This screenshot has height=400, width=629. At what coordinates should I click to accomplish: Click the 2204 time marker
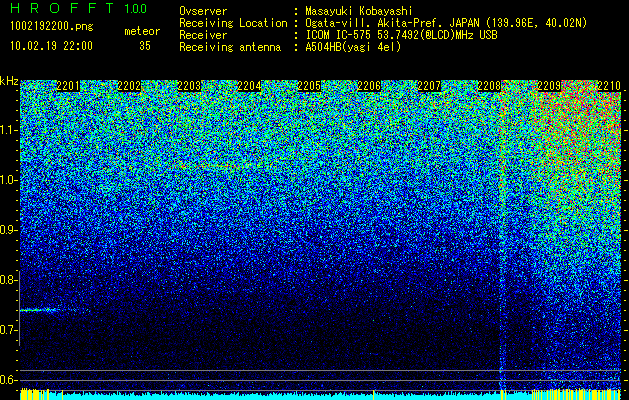(x=249, y=86)
